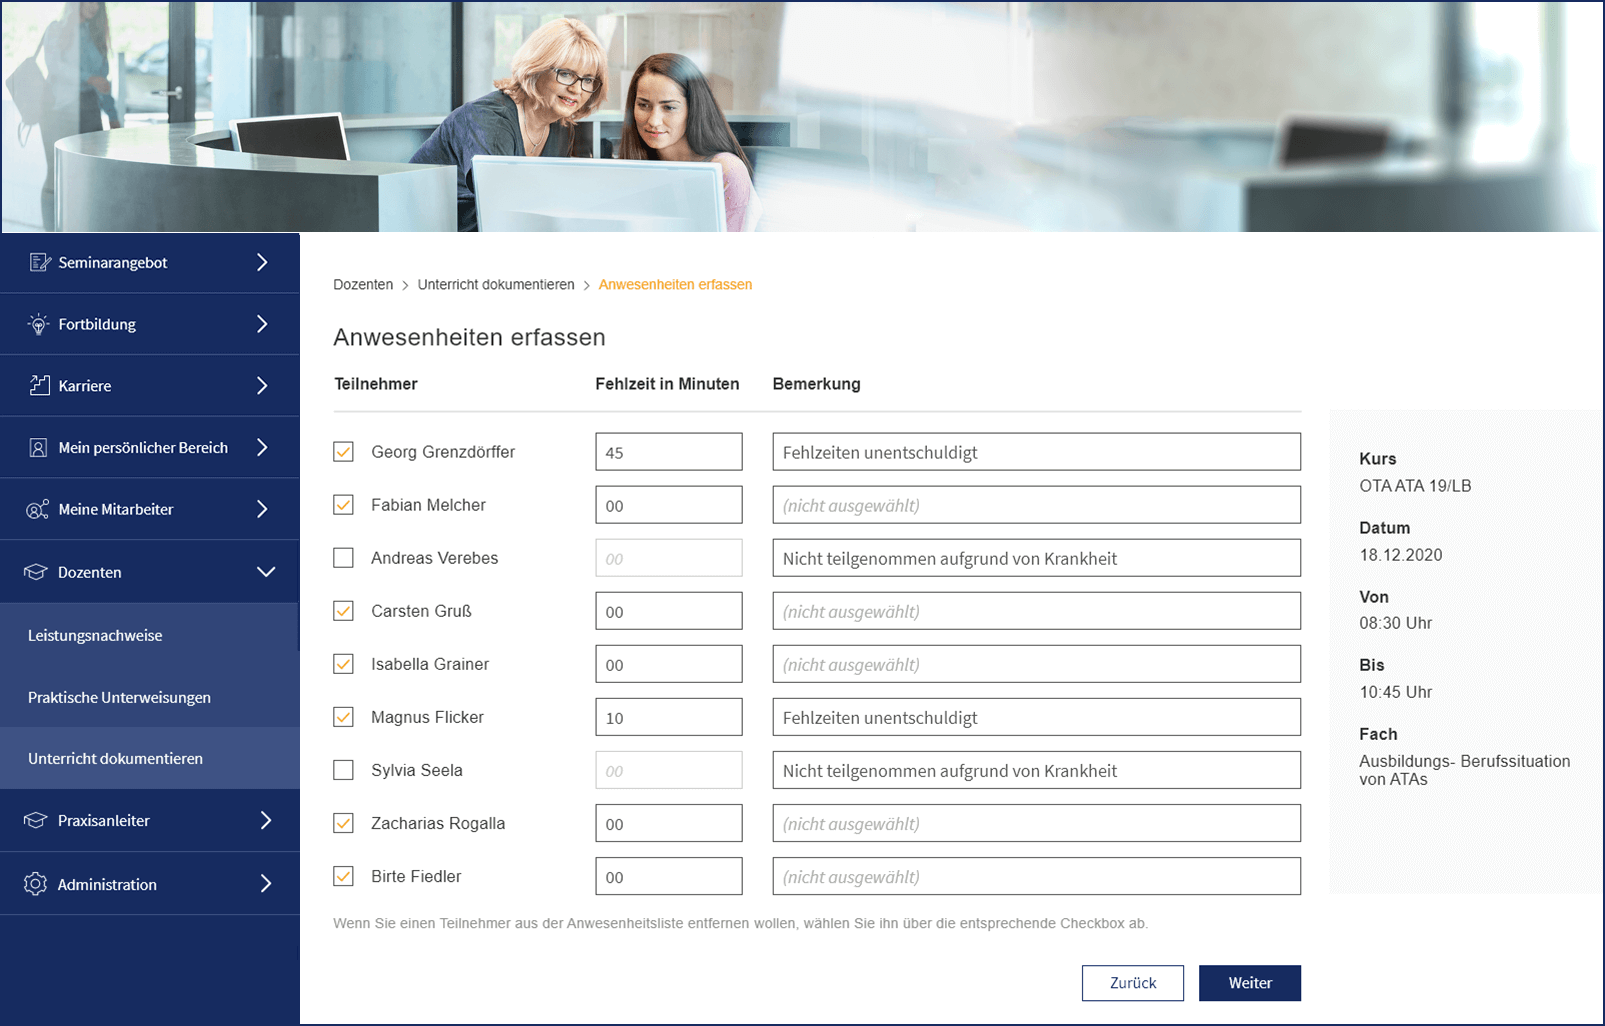Click the Fortbildung lightbulb icon
The width and height of the screenshot is (1605, 1026).
point(38,324)
